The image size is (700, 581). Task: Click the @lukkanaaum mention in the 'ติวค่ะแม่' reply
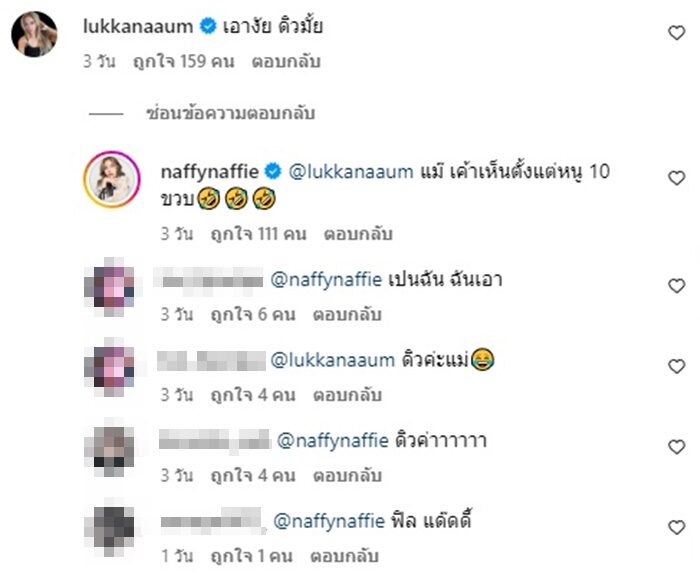pyautogui.click(x=333, y=360)
